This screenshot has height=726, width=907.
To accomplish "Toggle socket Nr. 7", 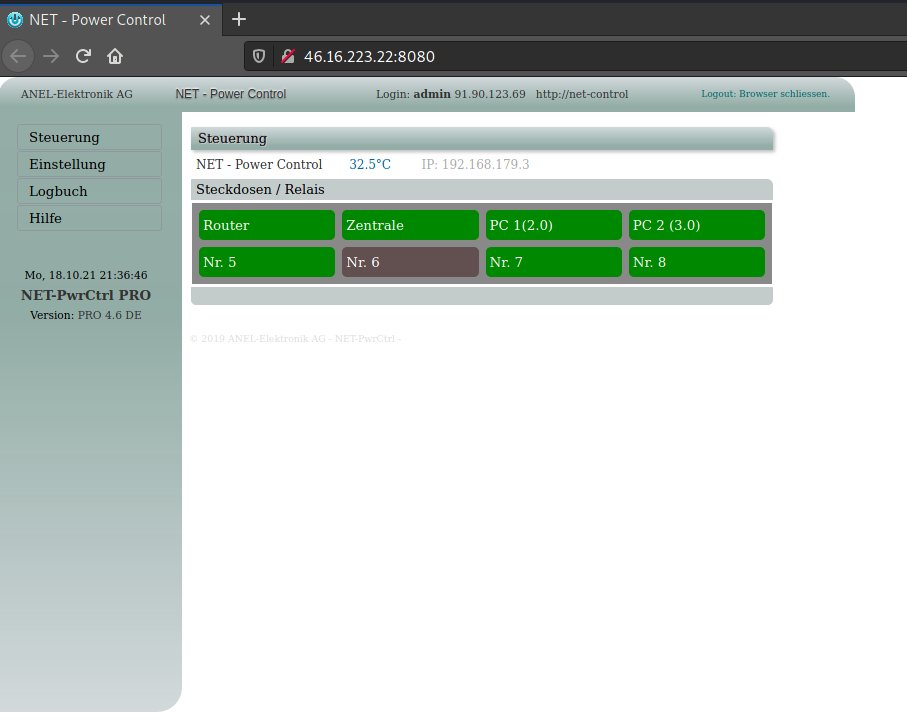I will coord(554,262).
